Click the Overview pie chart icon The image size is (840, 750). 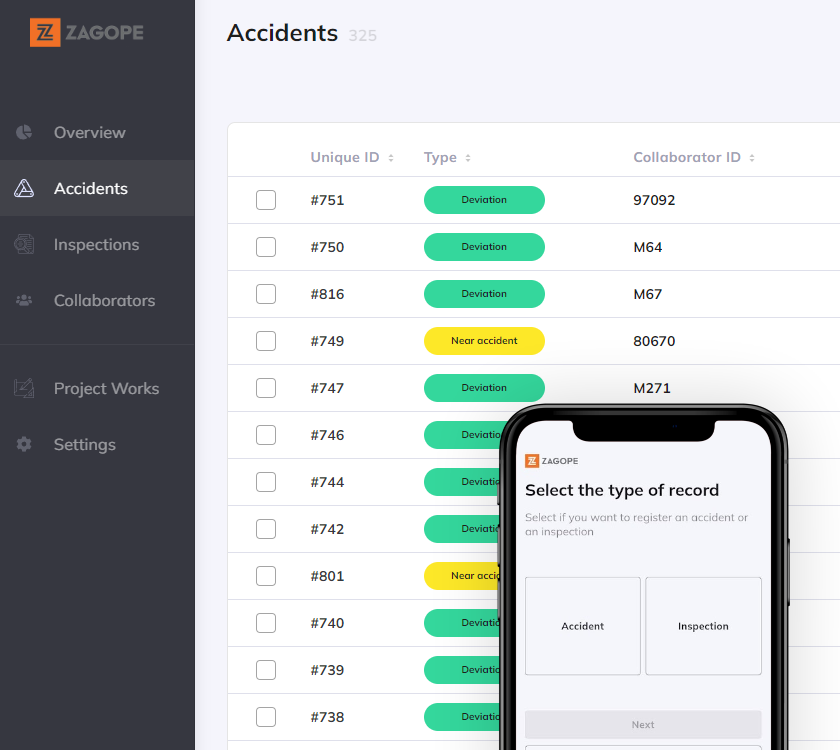(x=24, y=132)
